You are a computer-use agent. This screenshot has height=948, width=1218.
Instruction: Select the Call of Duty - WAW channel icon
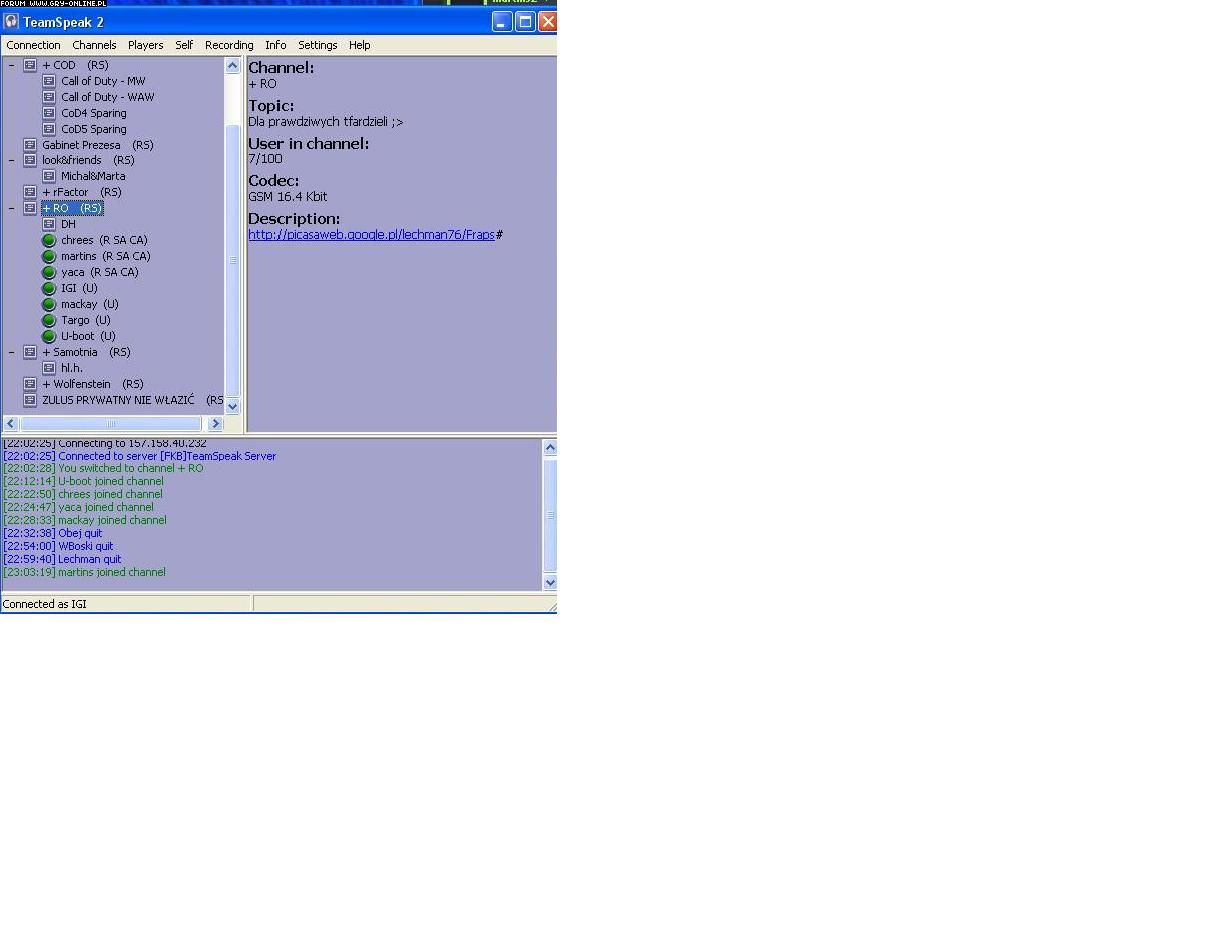[x=49, y=97]
